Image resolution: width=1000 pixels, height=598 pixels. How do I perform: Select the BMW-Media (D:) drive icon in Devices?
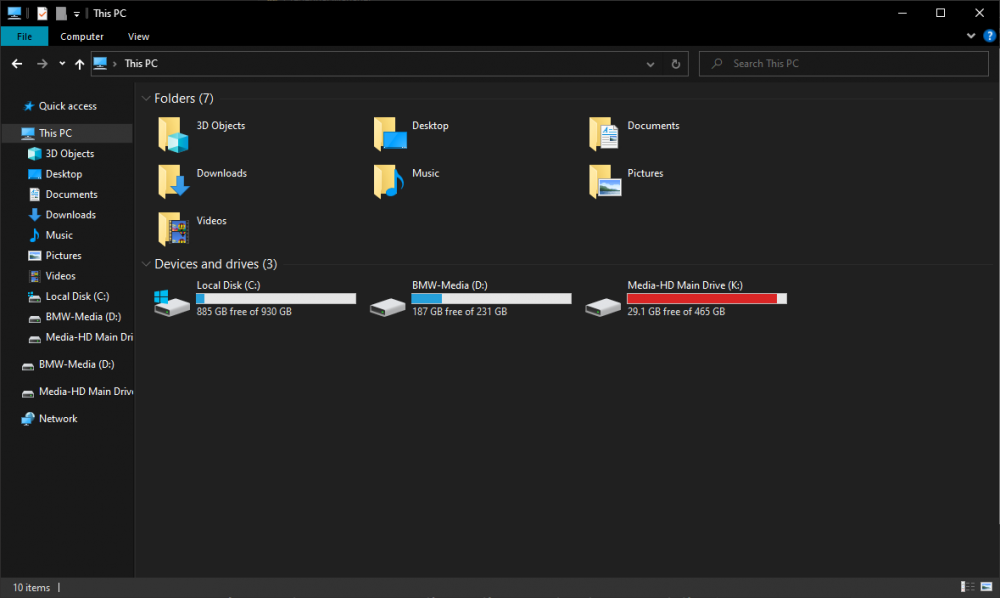tap(387, 307)
